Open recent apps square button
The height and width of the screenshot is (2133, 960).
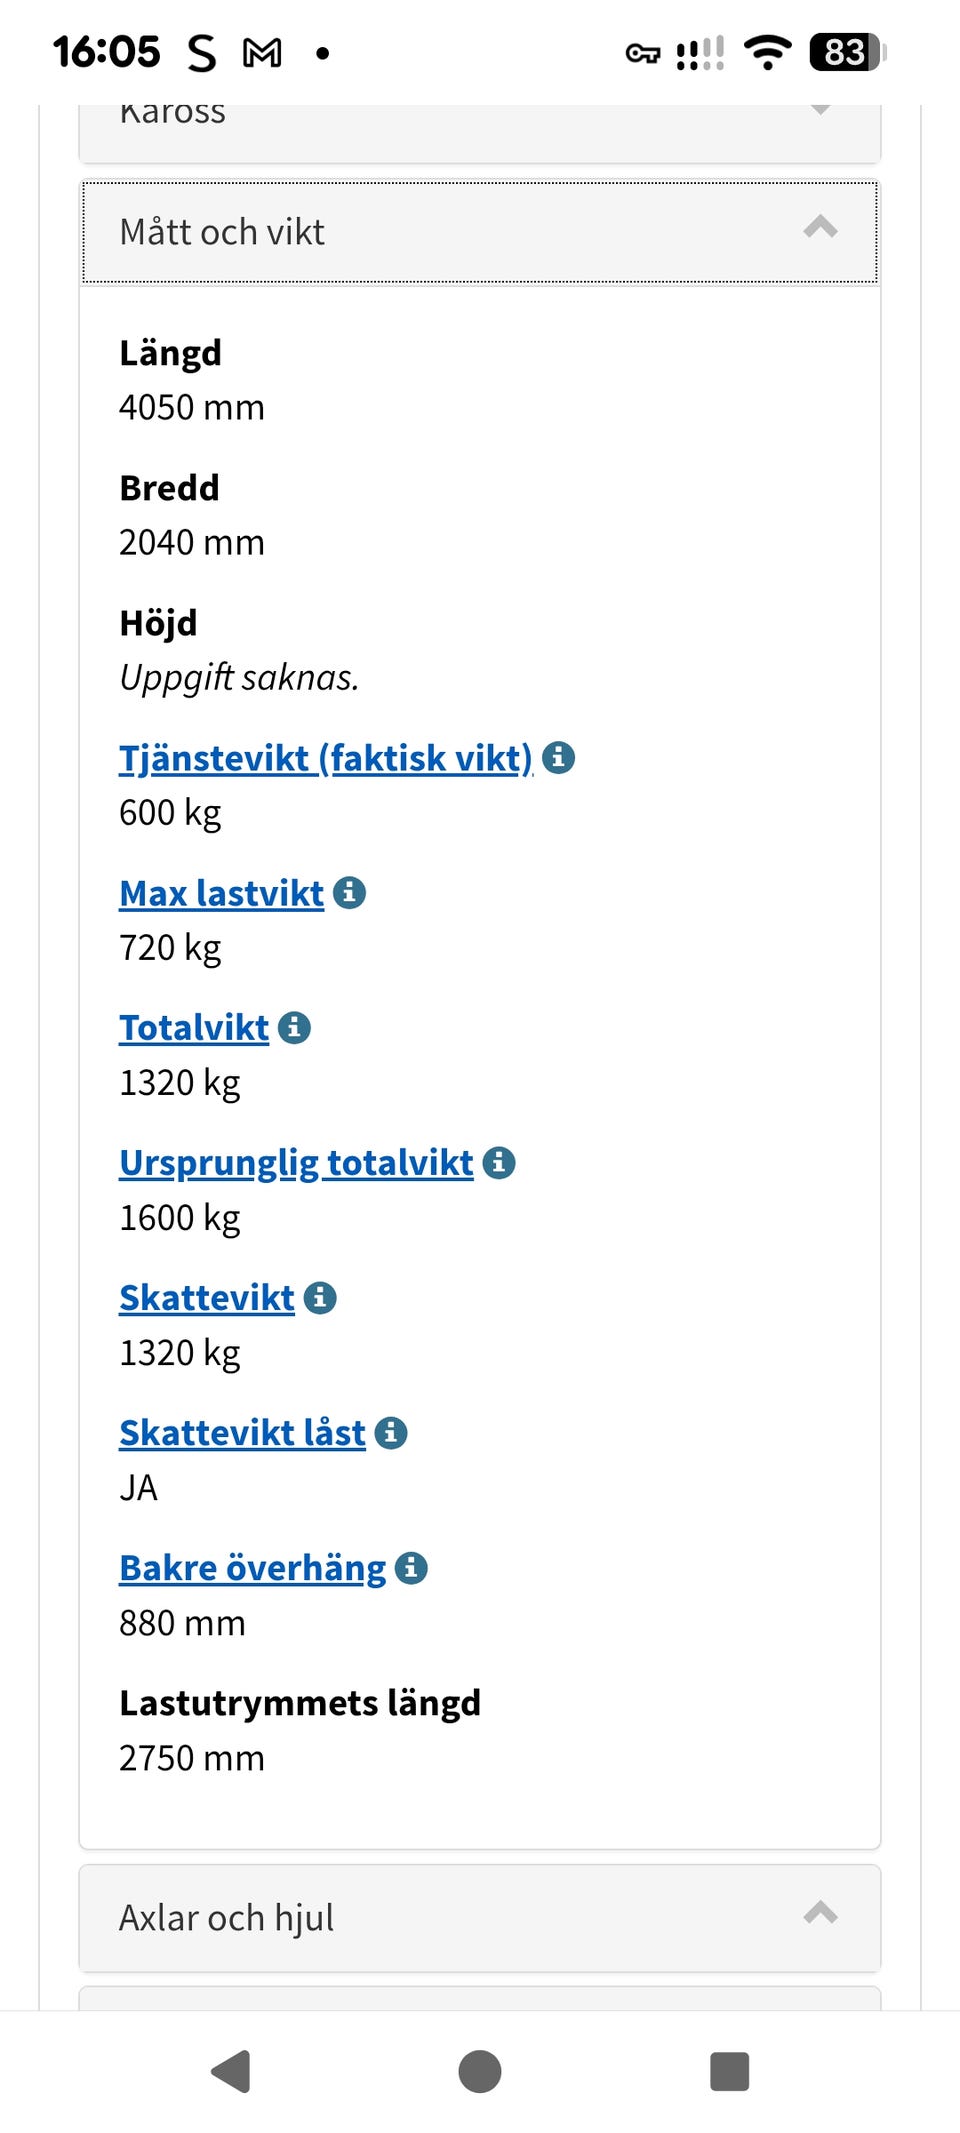point(729,2071)
